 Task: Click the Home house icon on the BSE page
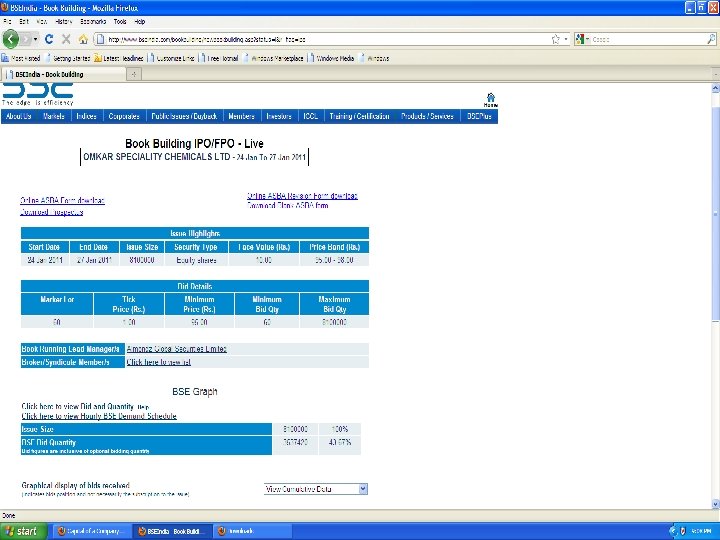[490, 99]
